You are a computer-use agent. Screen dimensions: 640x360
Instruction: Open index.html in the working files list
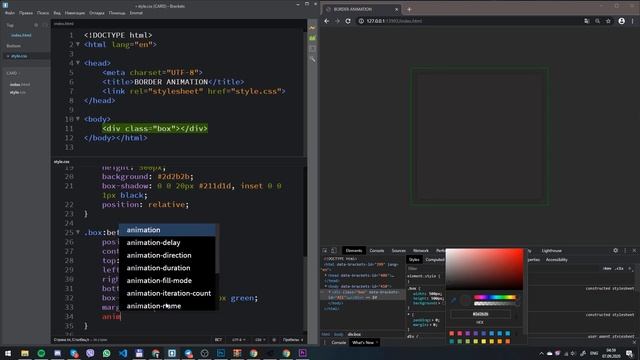click(21, 35)
